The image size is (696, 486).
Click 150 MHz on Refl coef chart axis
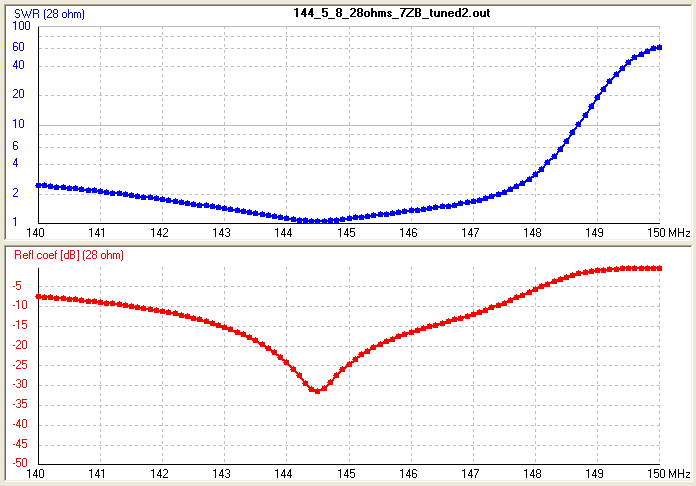(669, 474)
